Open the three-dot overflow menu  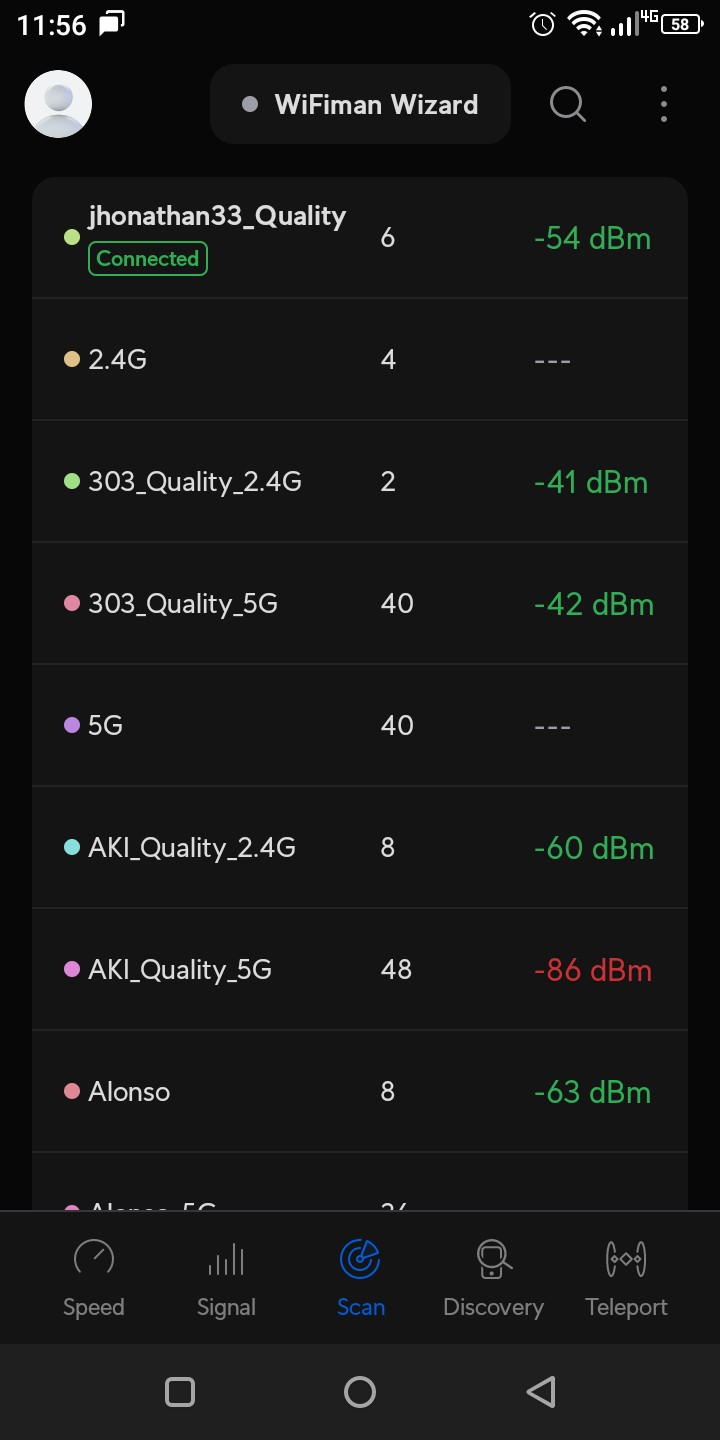coord(664,104)
